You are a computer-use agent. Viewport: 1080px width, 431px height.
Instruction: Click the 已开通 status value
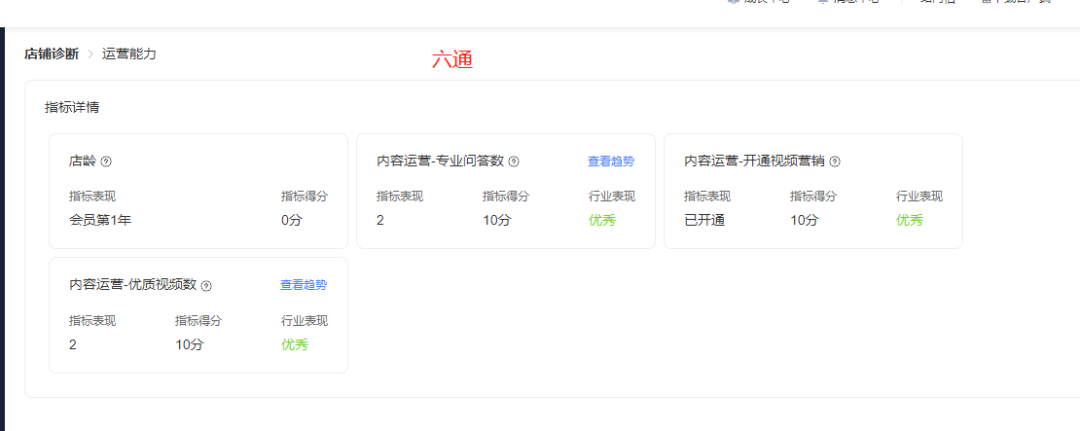pyautogui.click(x=705, y=221)
